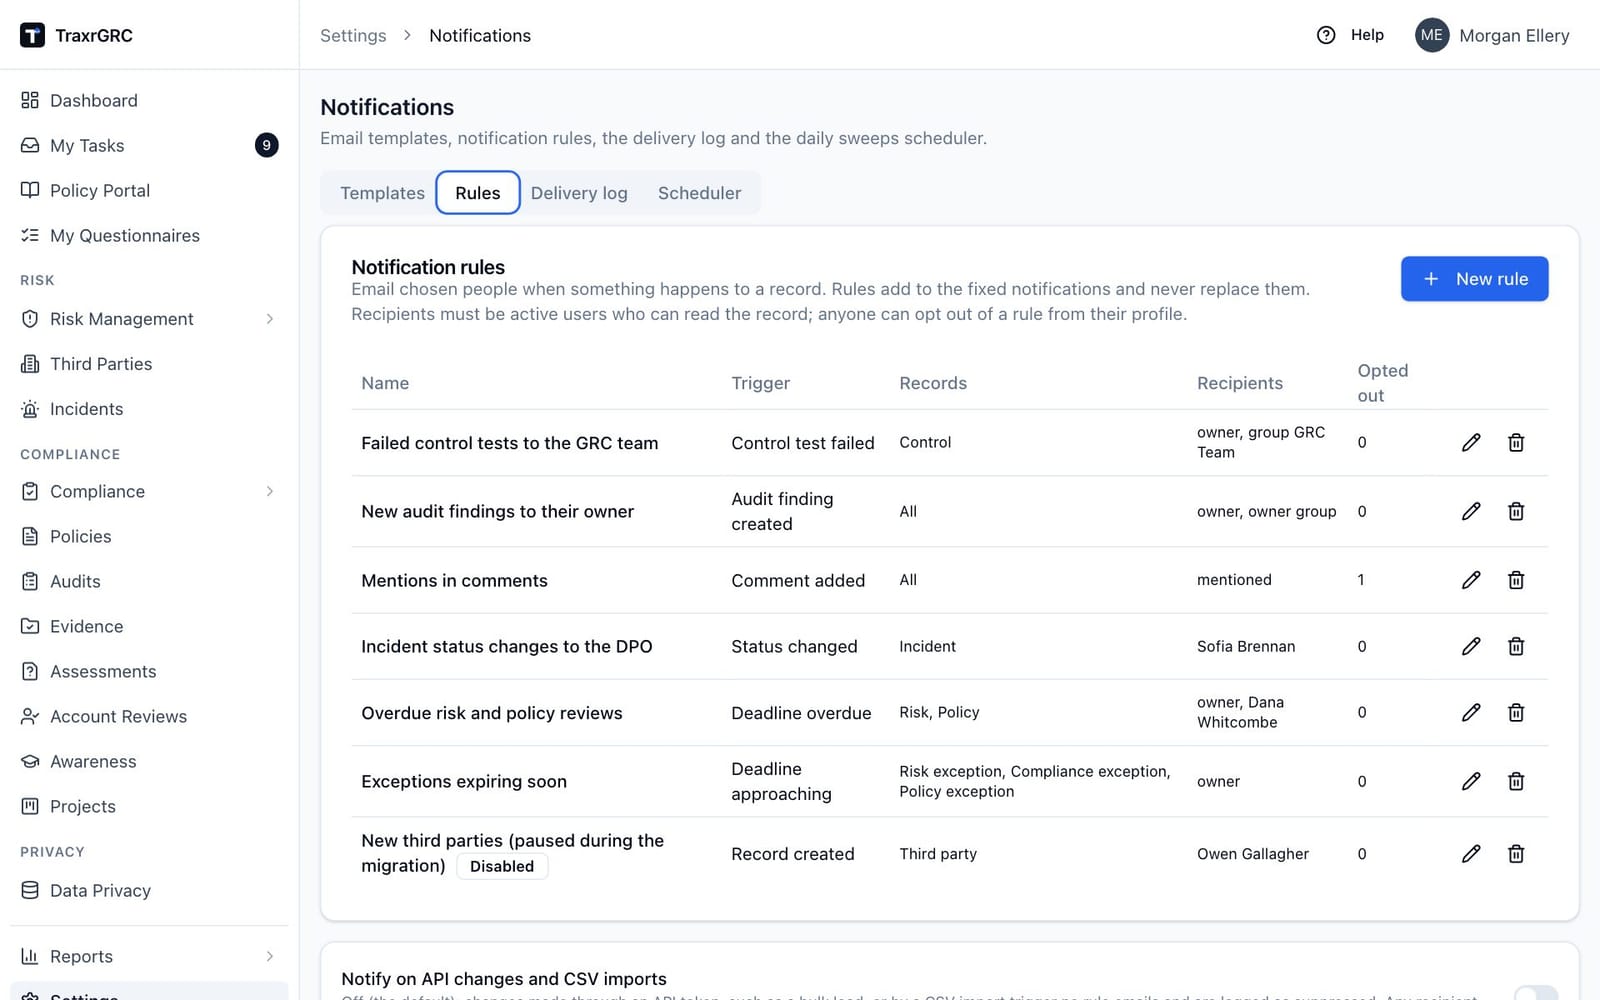The height and width of the screenshot is (1000, 1600).
Task: Click the Trigger column header
Action: (760, 383)
